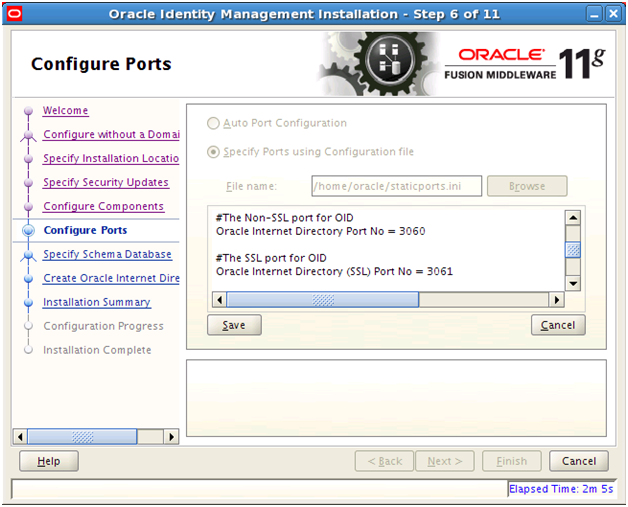628x507 pixels.
Task: Select Auto Port Configuration radio button
Action: click(x=213, y=123)
